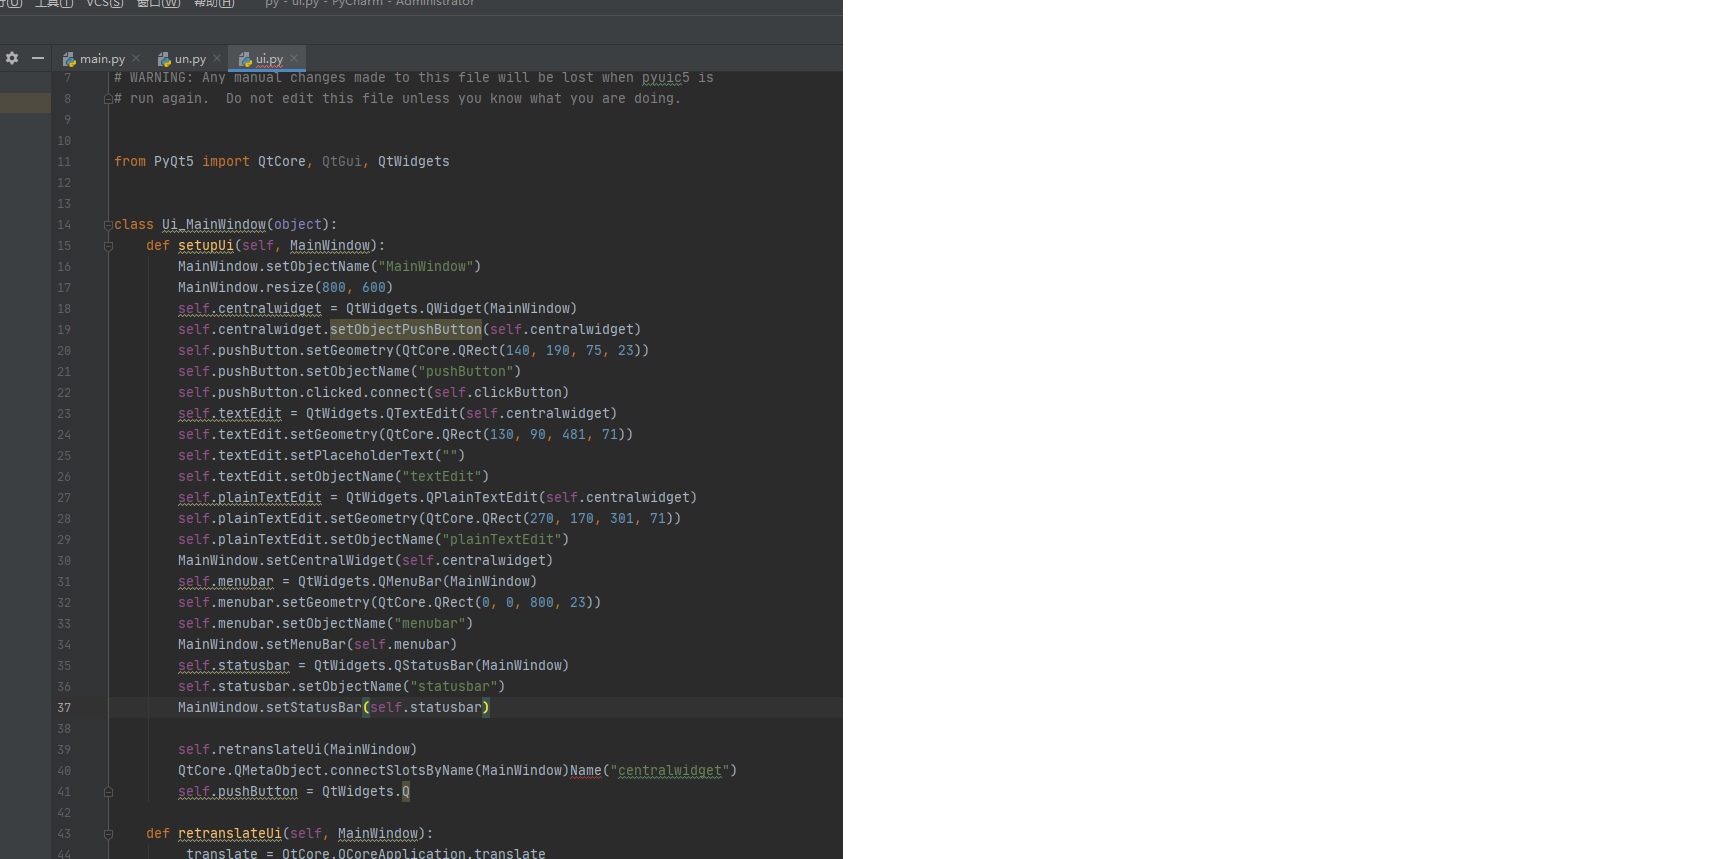Click the QtGui import name

pyautogui.click(x=342, y=162)
